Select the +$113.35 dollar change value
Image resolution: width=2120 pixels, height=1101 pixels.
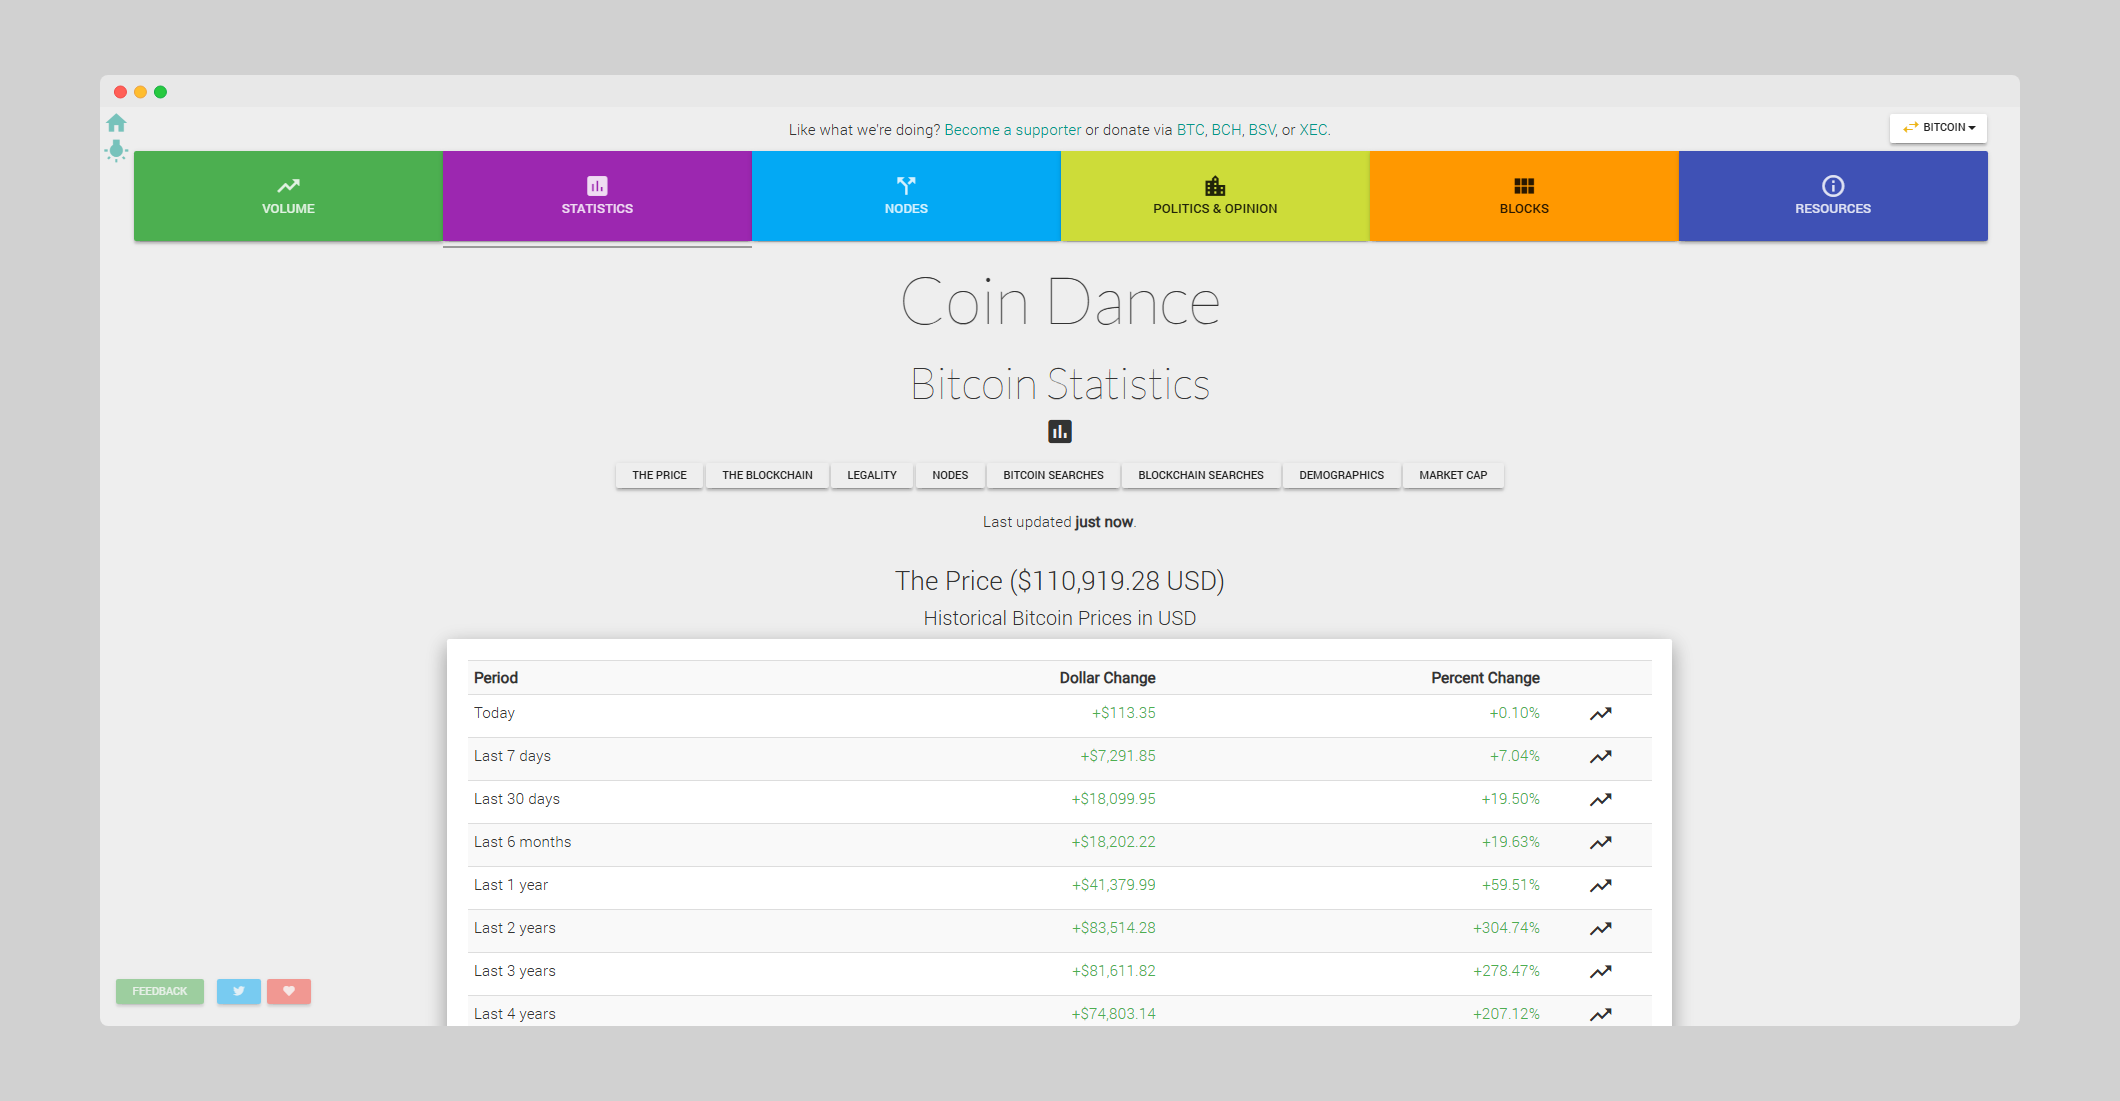tap(1124, 713)
